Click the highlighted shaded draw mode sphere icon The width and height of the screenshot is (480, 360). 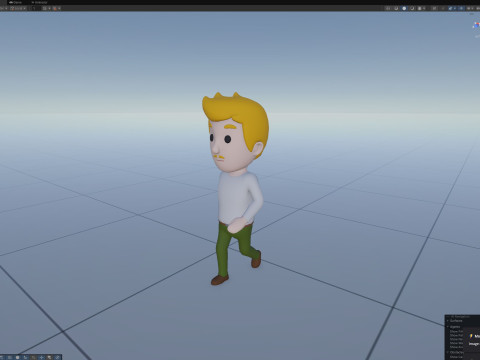(x=404, y=8)
